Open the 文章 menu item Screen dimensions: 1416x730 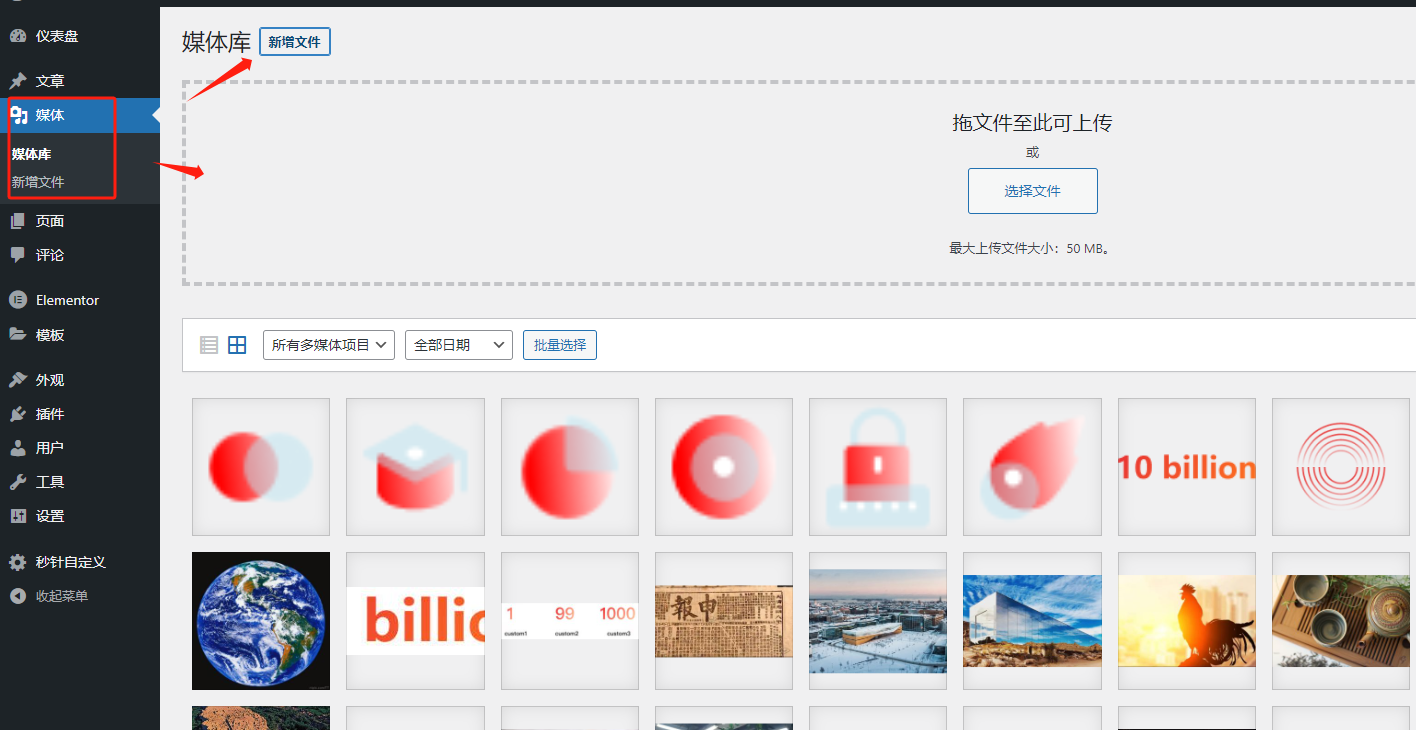(x=80, y=81)
